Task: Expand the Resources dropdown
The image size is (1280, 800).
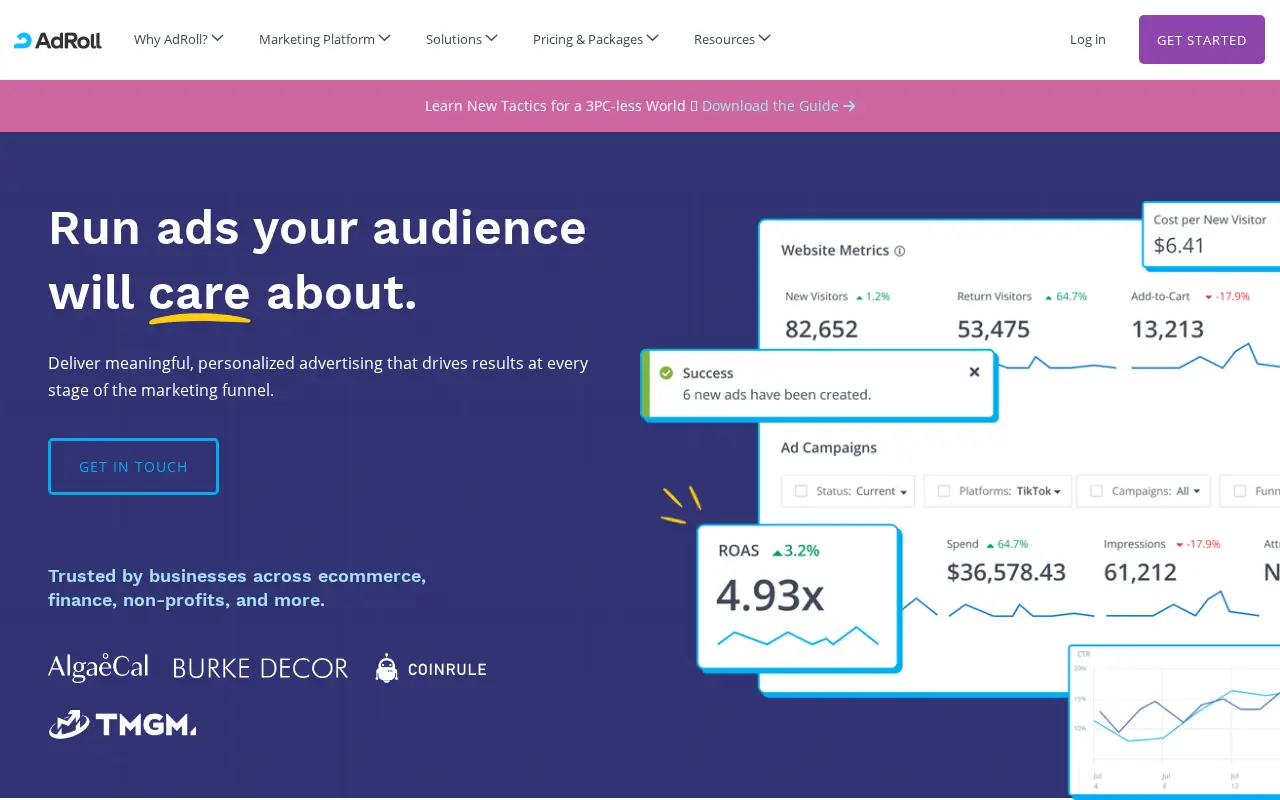Action: [x=732, y=39]
